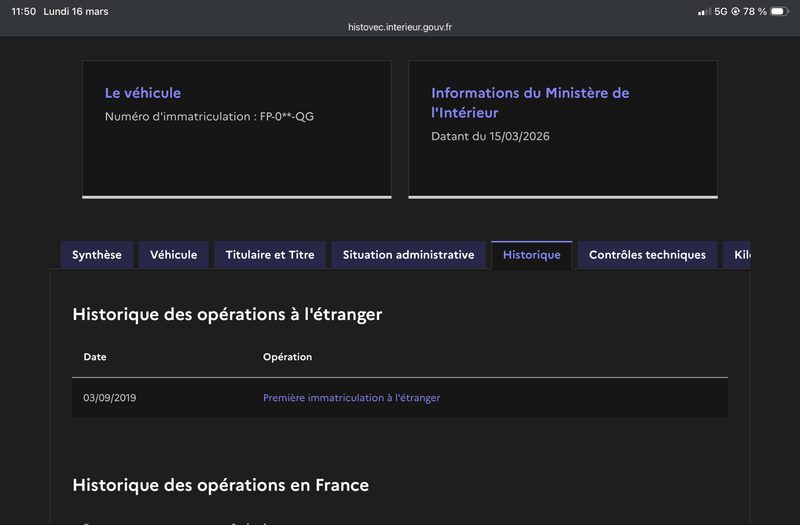Tap the 5G network indicator
Screen dimensions: 800x525
click(x=722, y=12)
